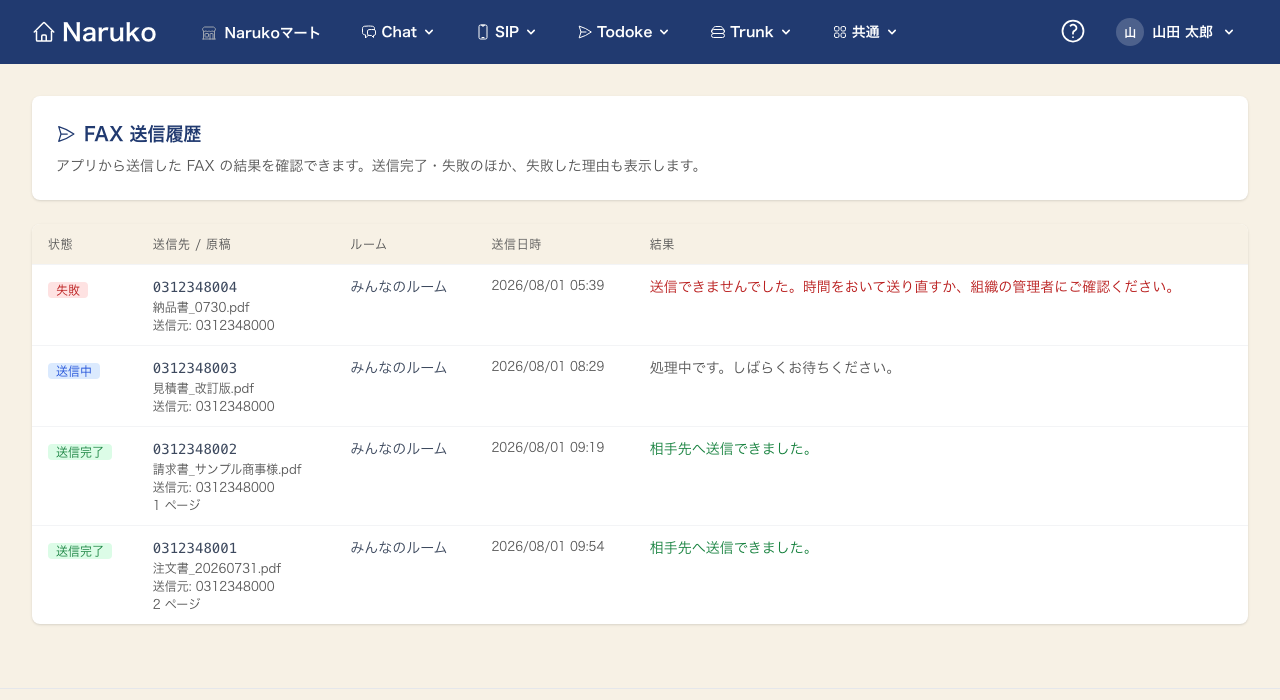Select fax number 0312348003
Image resolution: width=1280 pixels, height=700 pixels.
click(x=195, y=368)
